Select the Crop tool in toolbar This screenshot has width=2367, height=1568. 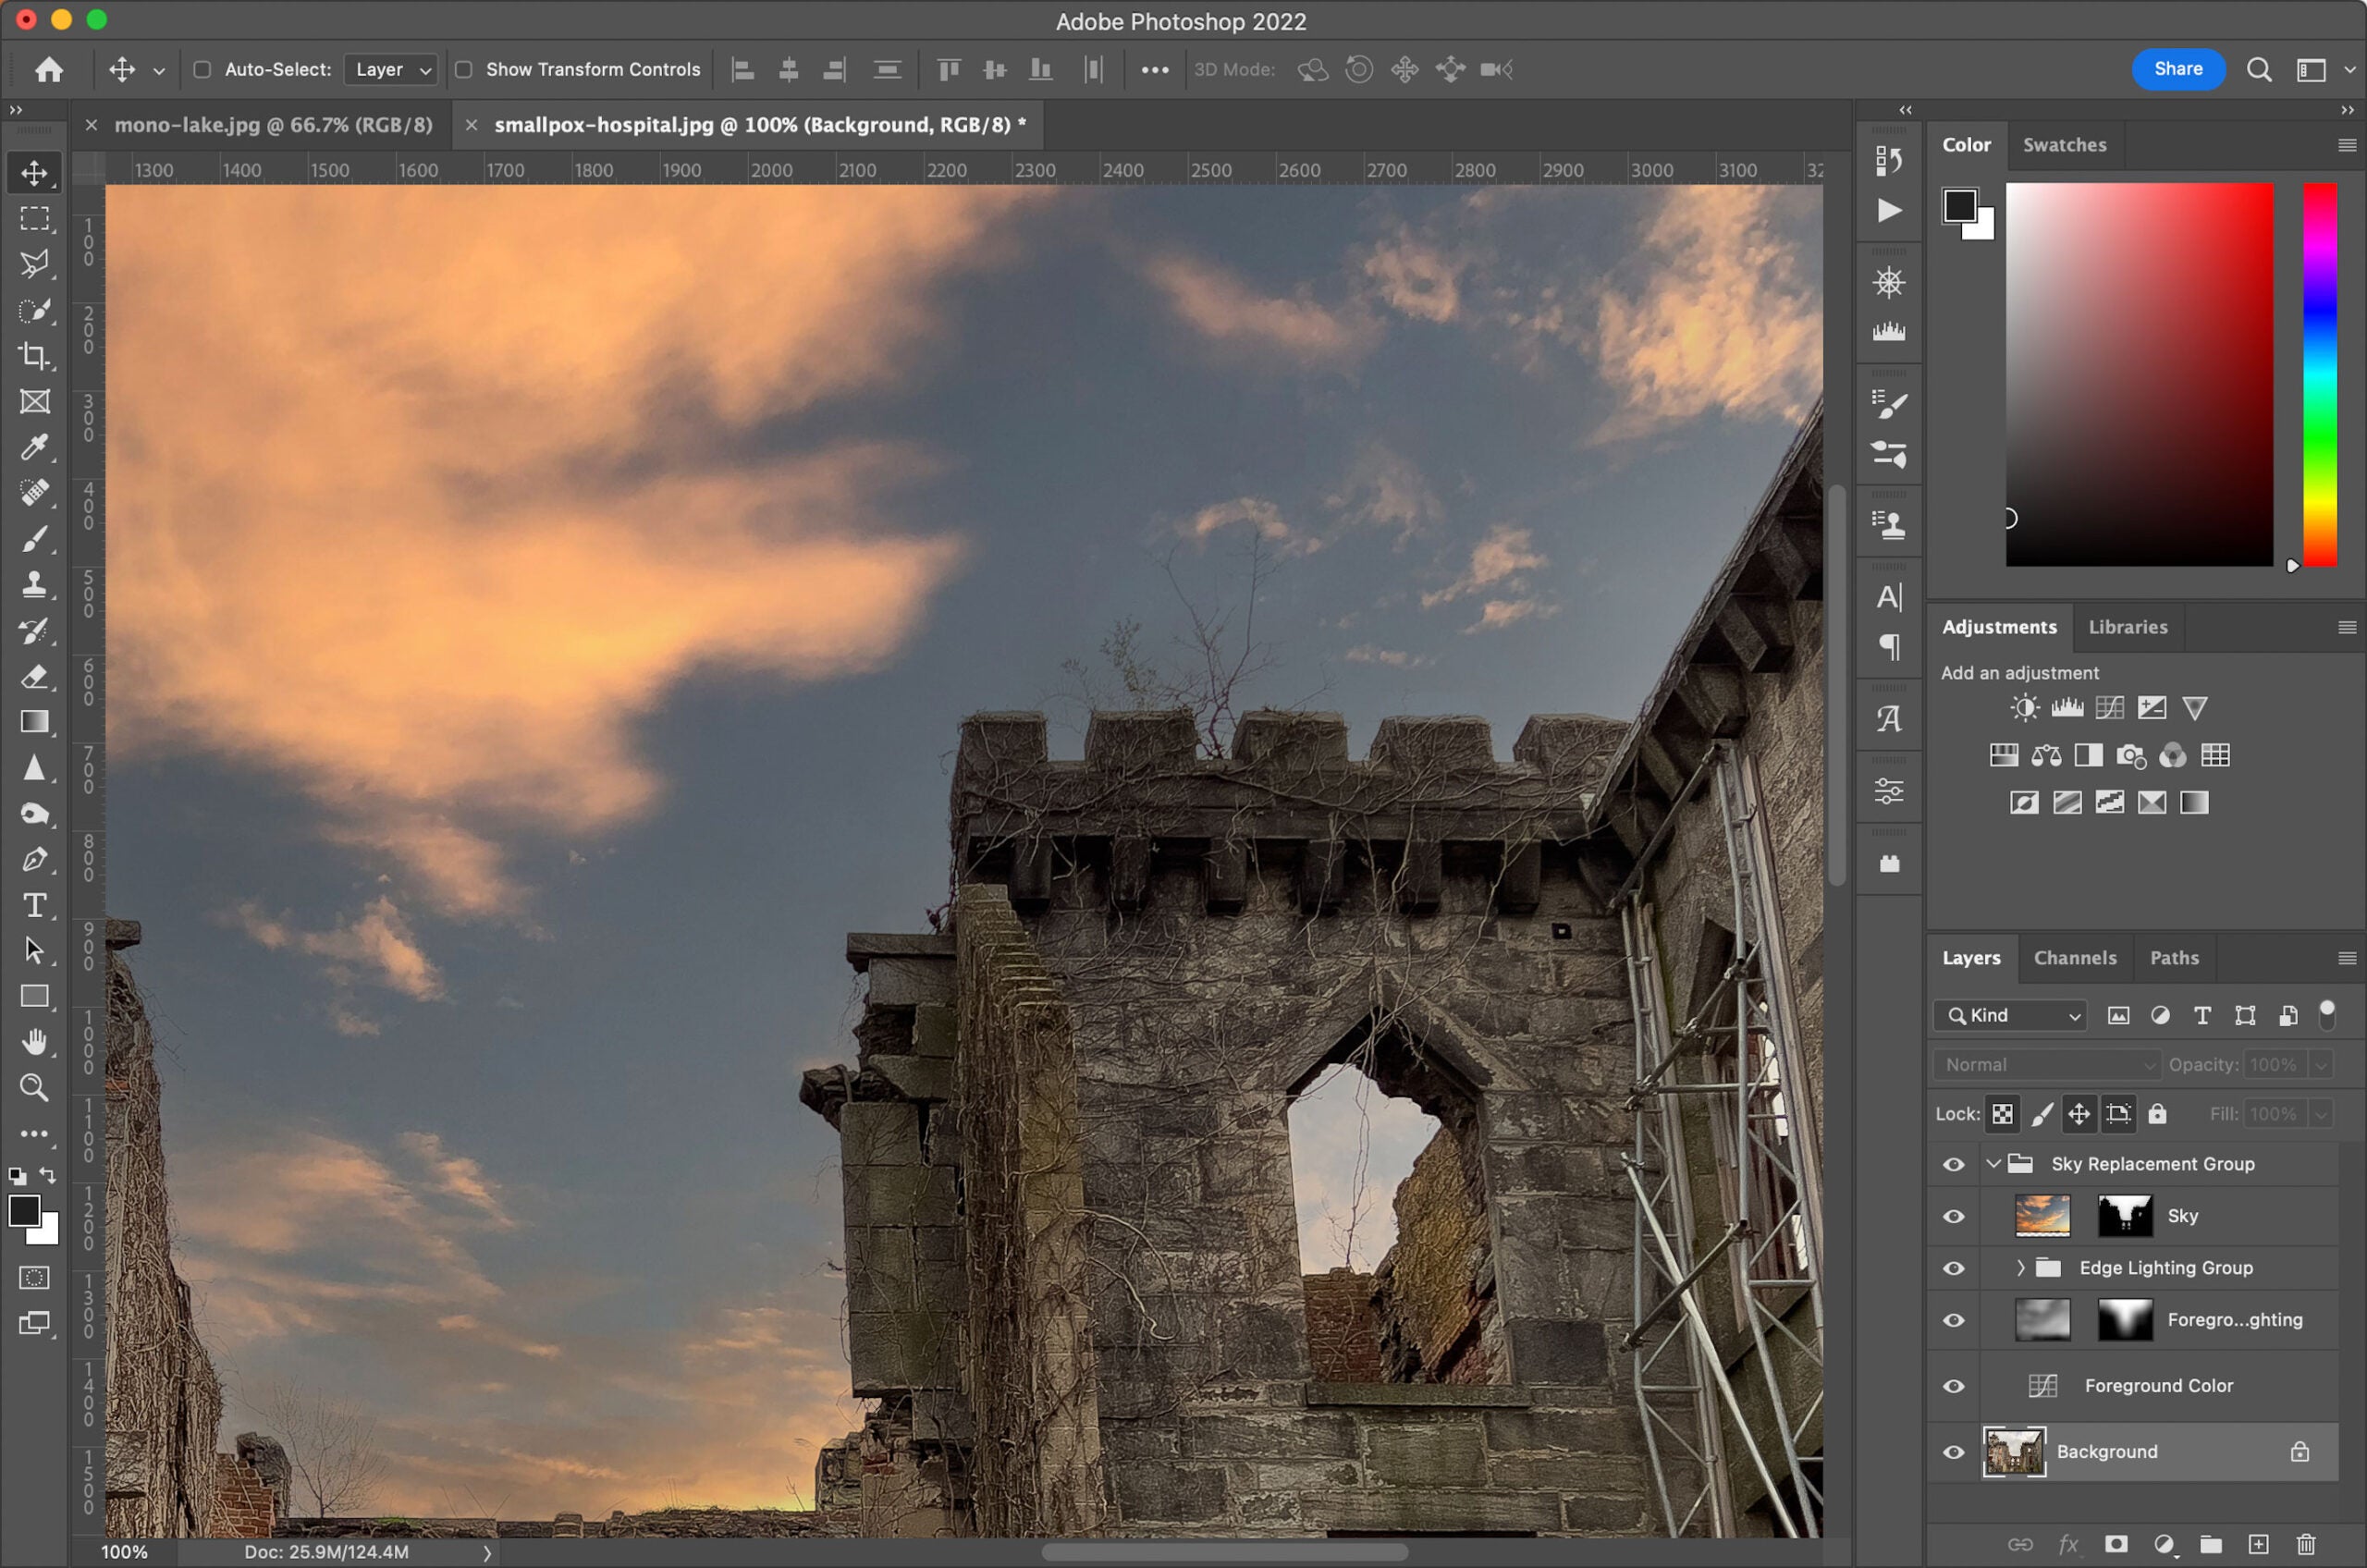pyautogui.click(x=35, y=355)
